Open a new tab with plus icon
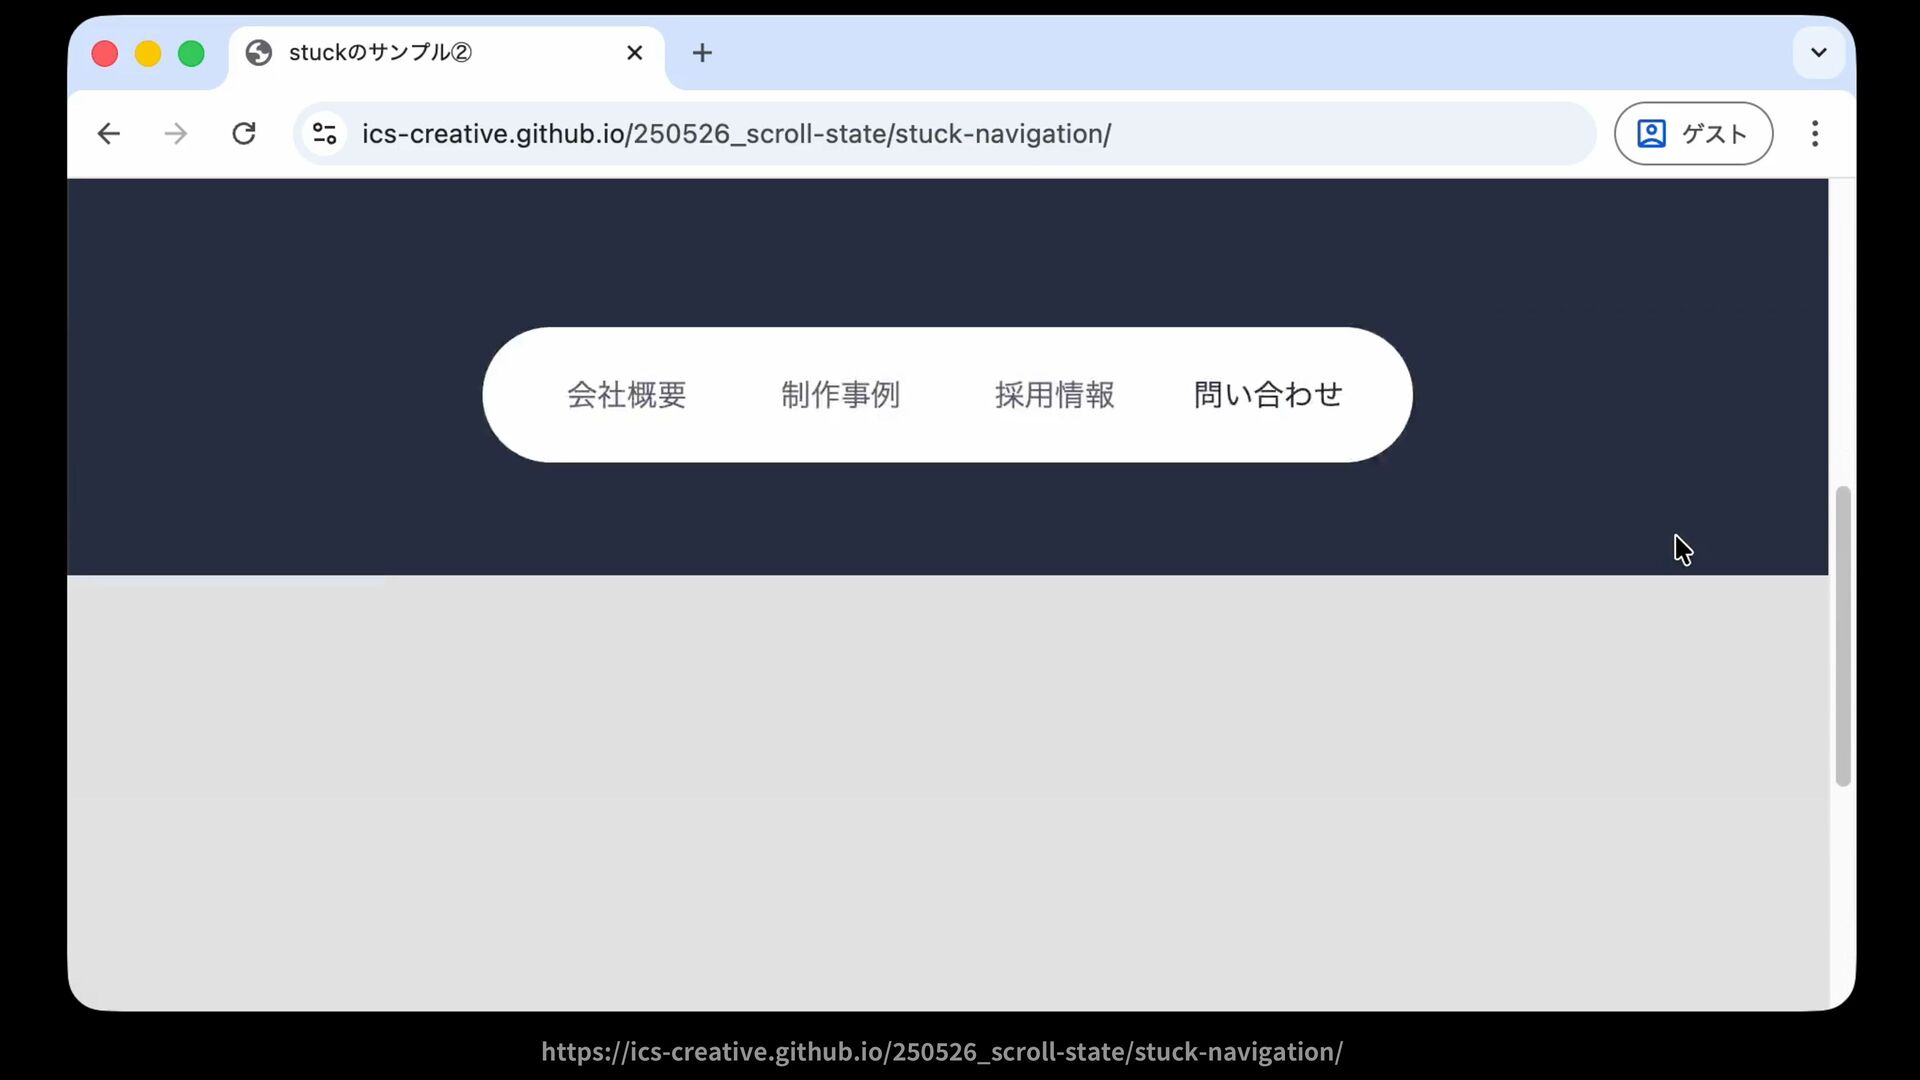This screenshot has height=1080, width=1920. (702, 53)
